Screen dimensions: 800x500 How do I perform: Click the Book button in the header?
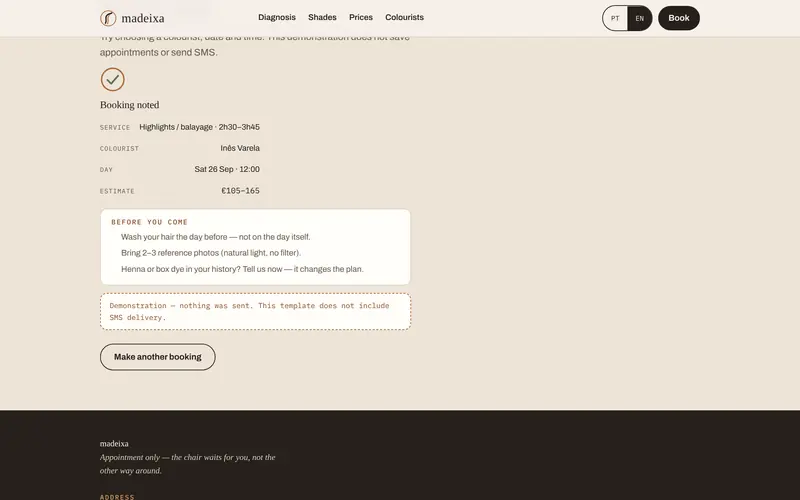click(679, 18)
